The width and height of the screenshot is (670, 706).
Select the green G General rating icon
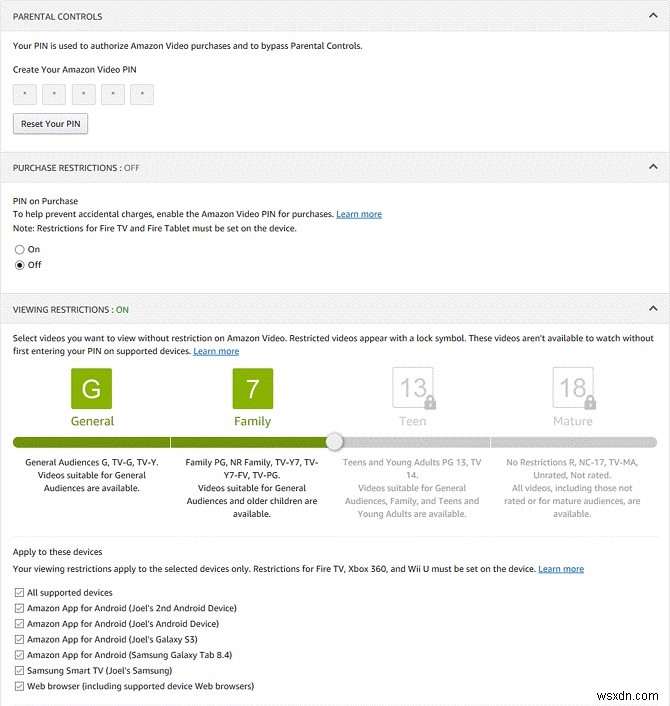tap(91, 389)
